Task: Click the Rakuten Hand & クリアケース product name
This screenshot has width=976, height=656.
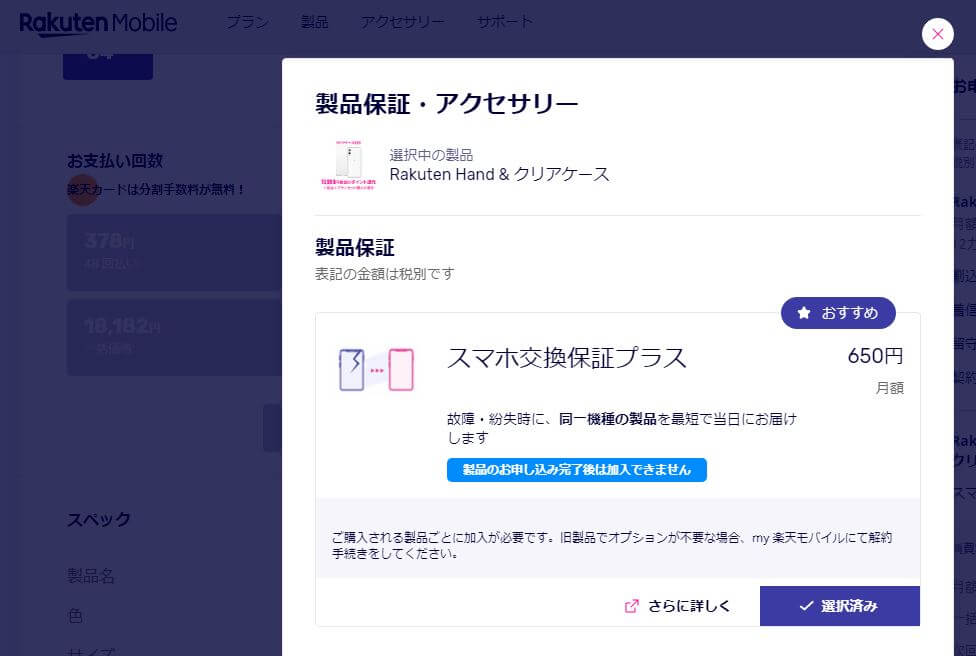Action: point(499,174)
